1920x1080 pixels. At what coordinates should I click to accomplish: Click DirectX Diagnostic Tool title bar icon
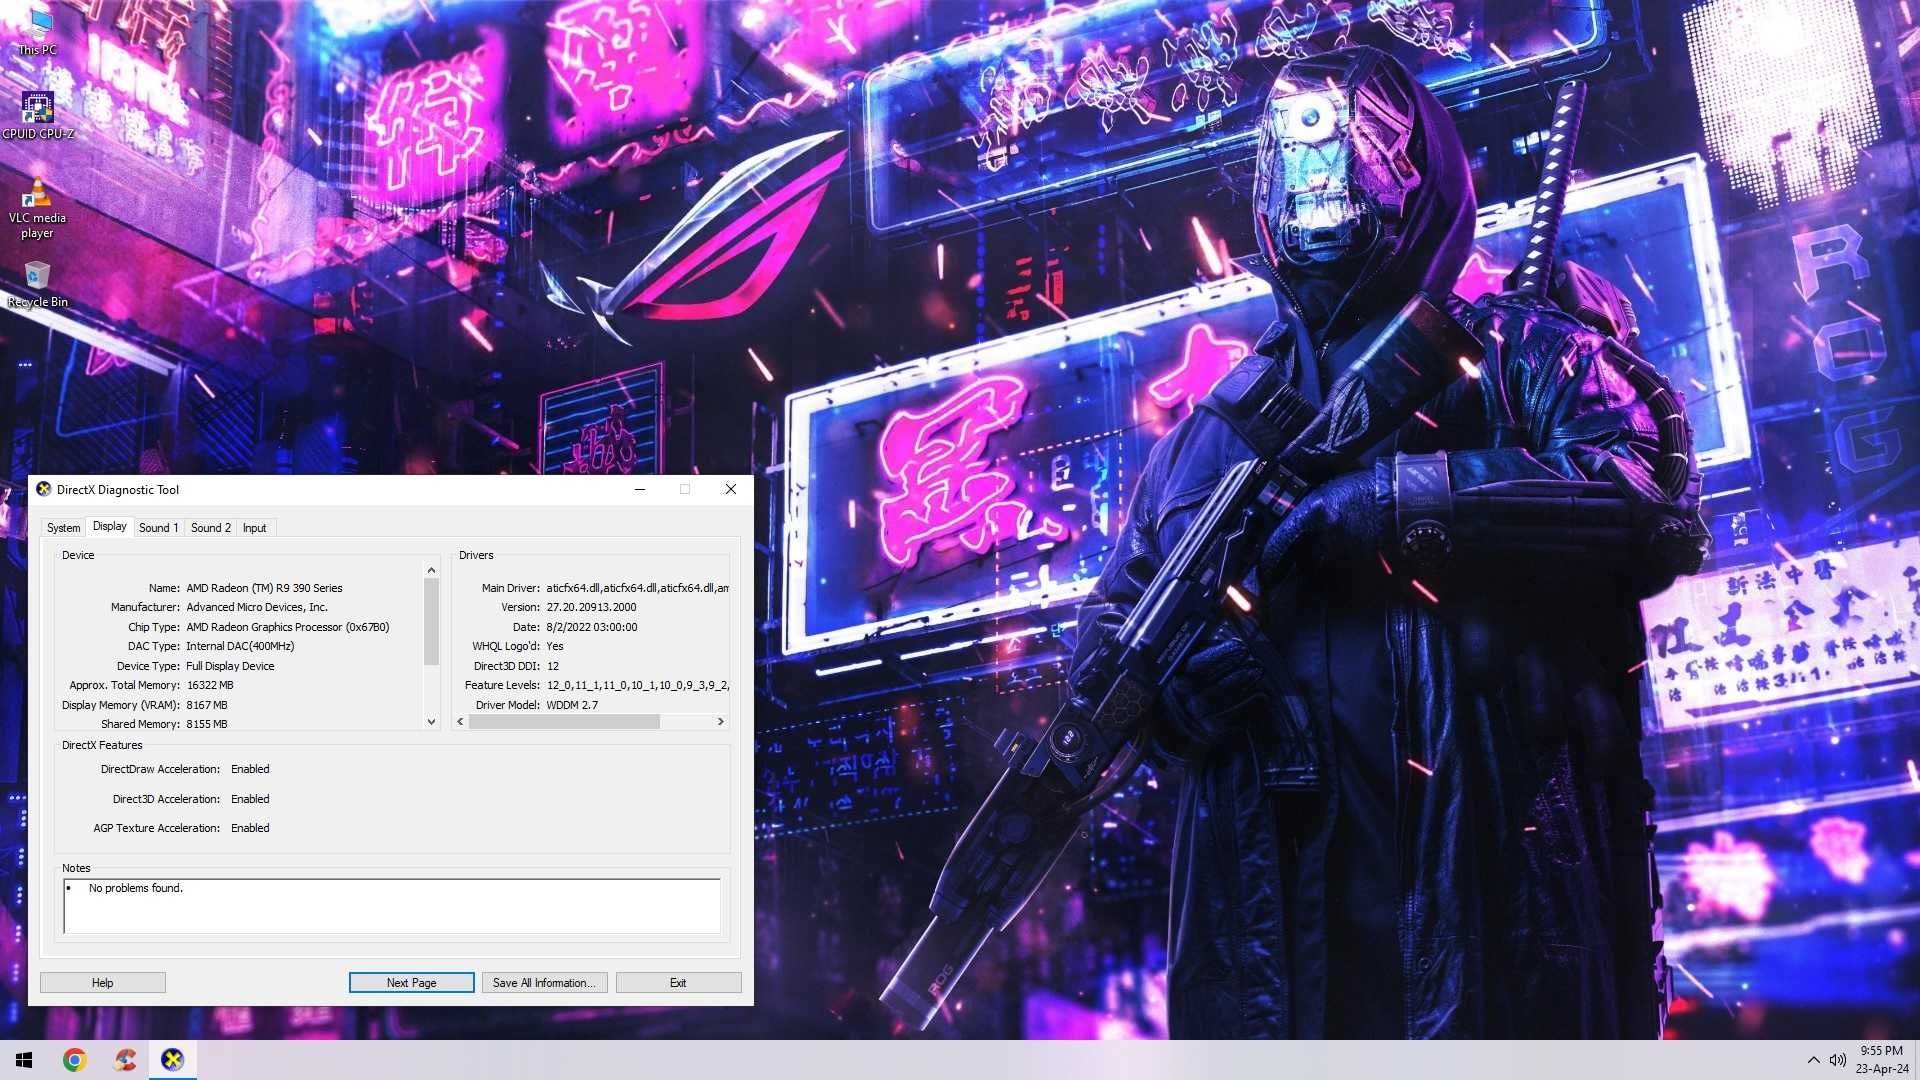[44, 489]
